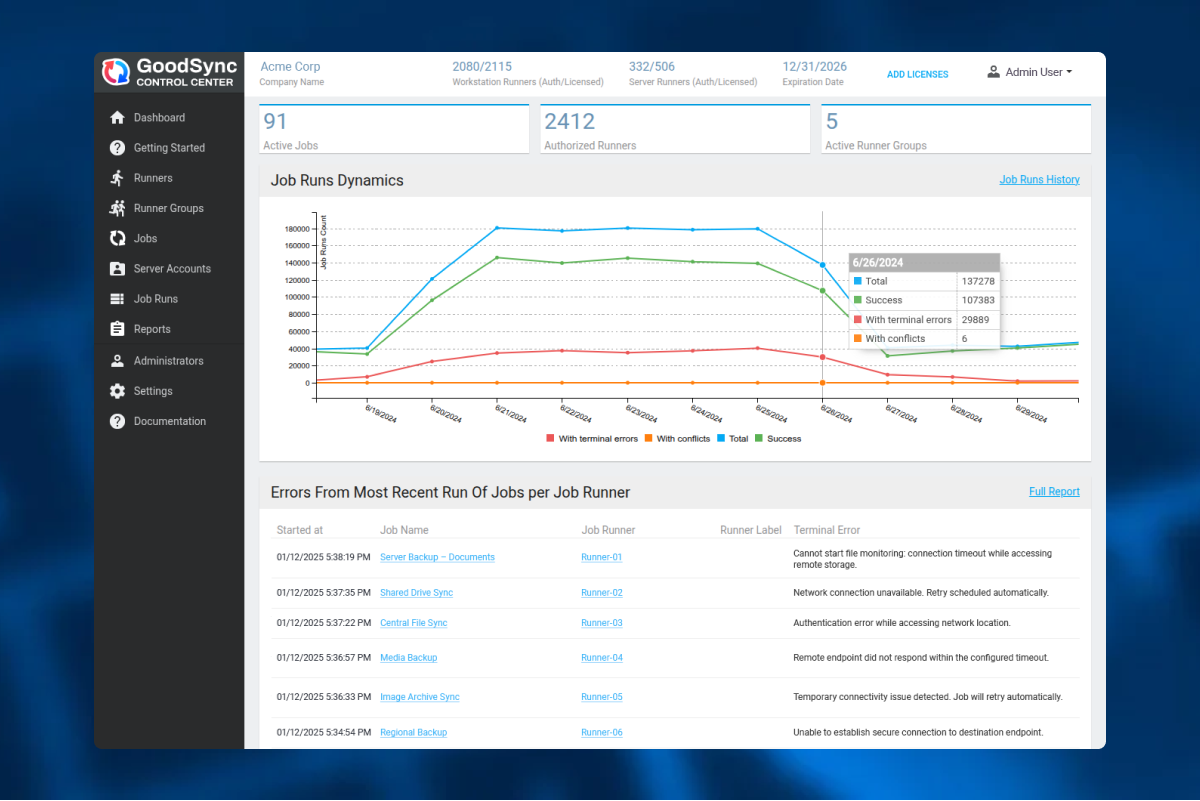Viewport: 1200px width, 801px height.
Task: Click the Server Accounts icon
Action: click(117, 269)
